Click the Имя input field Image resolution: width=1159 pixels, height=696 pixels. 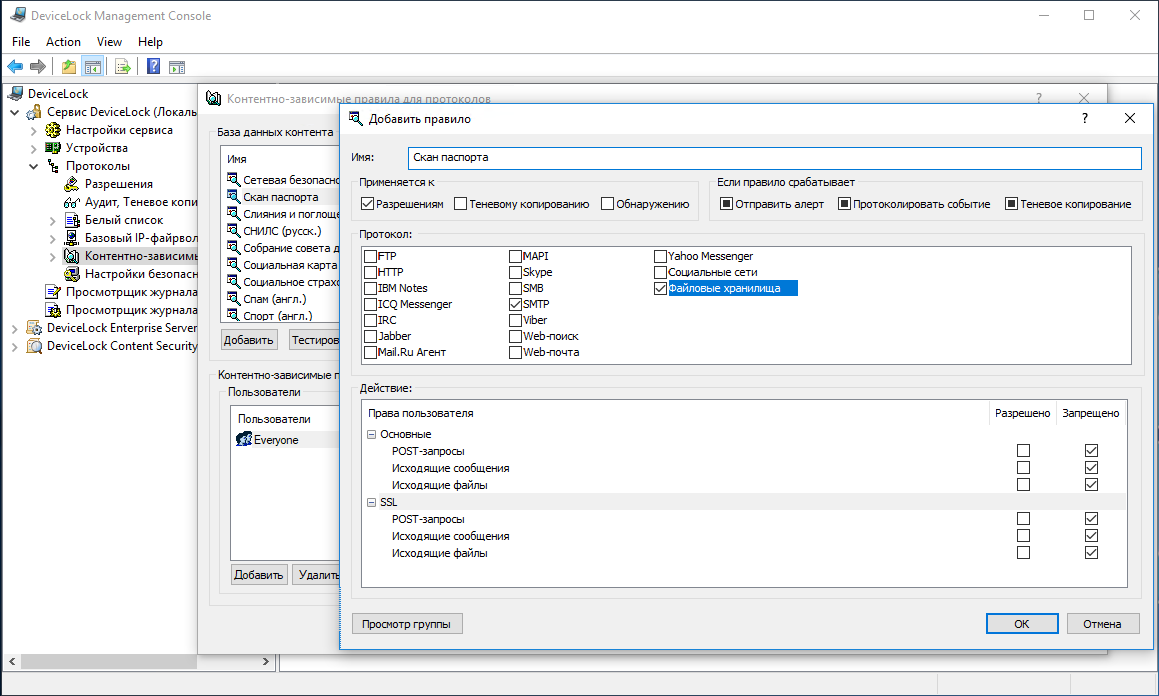pos(775,157)
